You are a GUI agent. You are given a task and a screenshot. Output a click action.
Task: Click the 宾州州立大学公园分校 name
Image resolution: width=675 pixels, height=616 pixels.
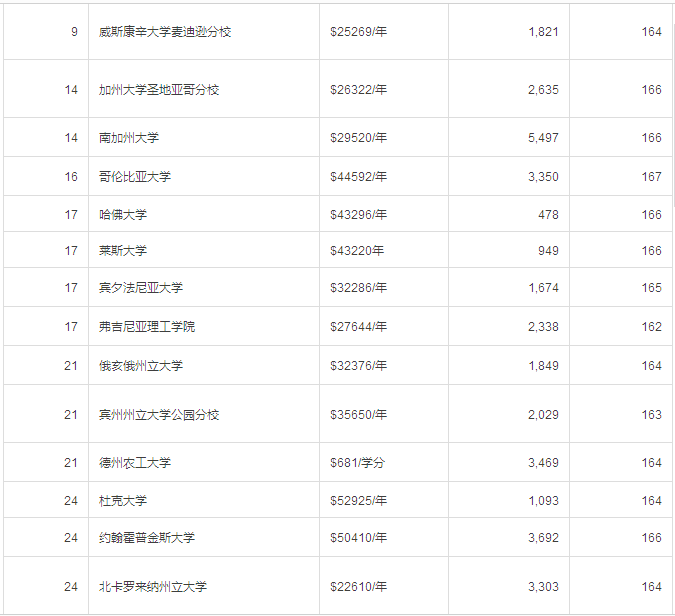click(x=159, y=415)
